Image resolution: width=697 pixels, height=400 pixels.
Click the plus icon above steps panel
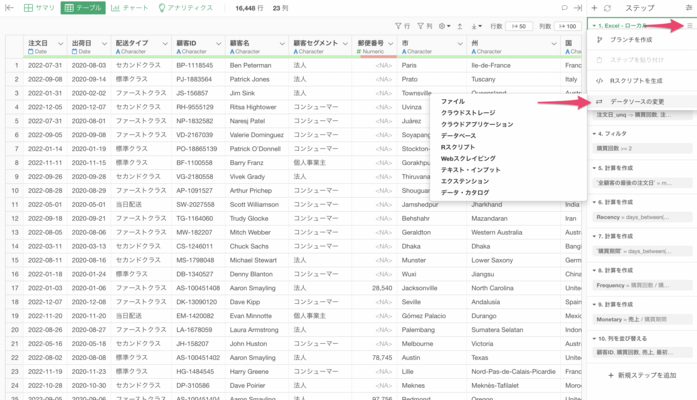point(595,8)
